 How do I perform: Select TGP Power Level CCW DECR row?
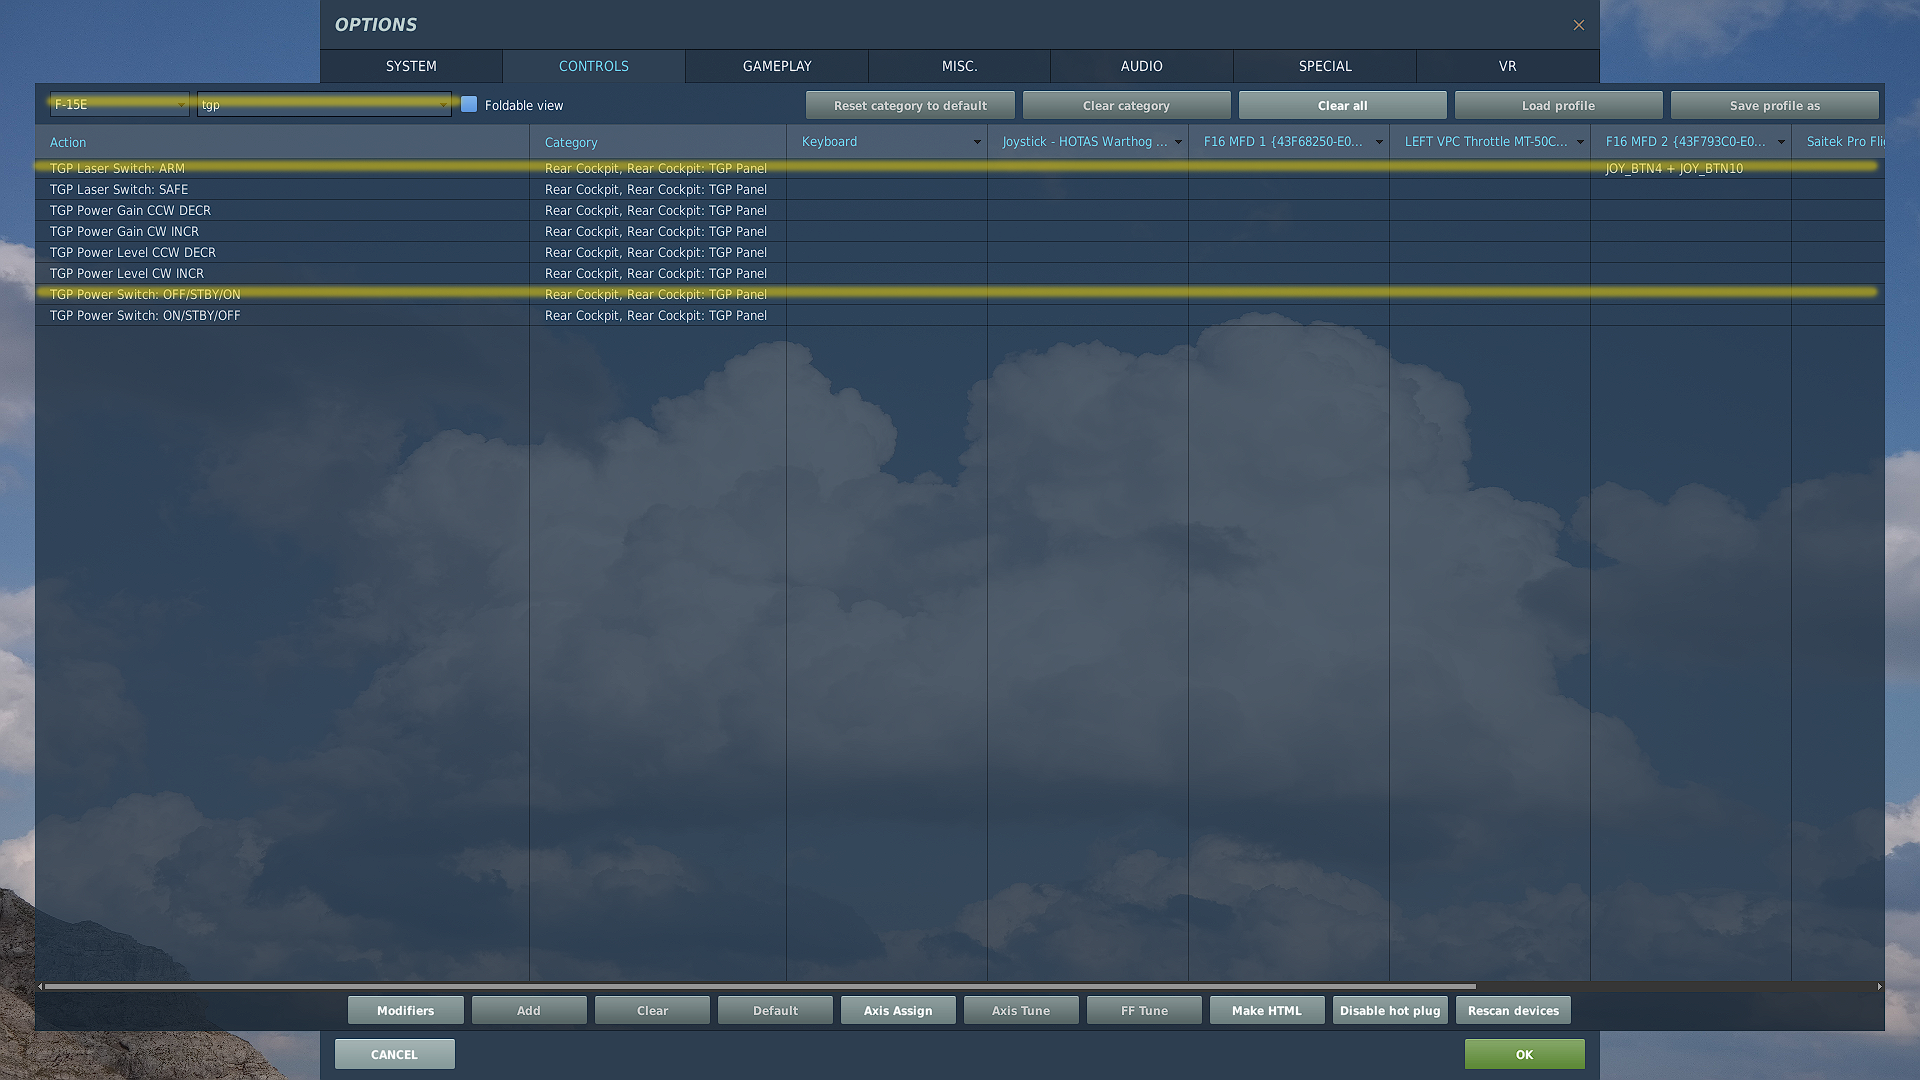pyautogui.click(x=960, y=252)
